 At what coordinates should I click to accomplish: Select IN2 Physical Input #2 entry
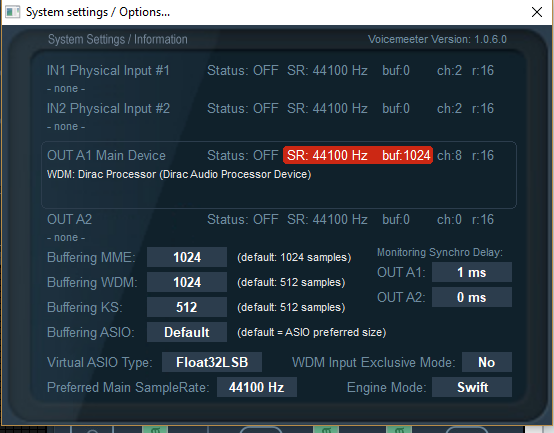tap(108, 109)
